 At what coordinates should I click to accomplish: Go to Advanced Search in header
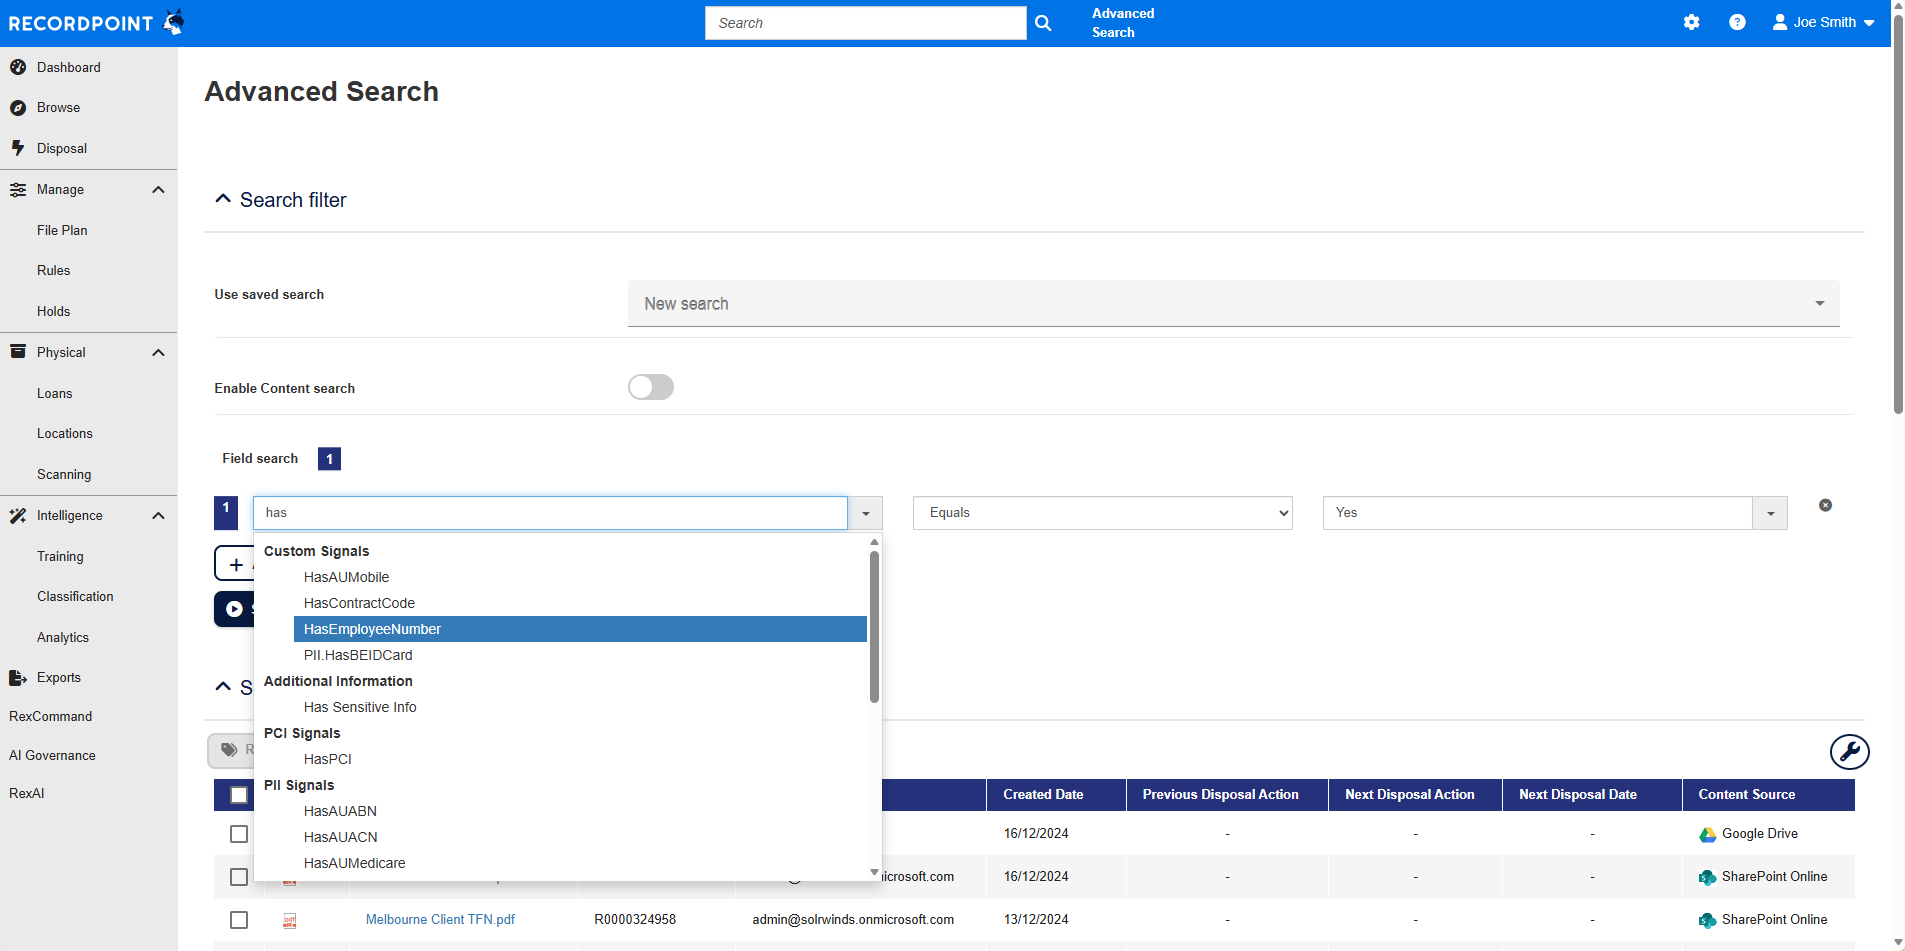(x=1122, y=23)
